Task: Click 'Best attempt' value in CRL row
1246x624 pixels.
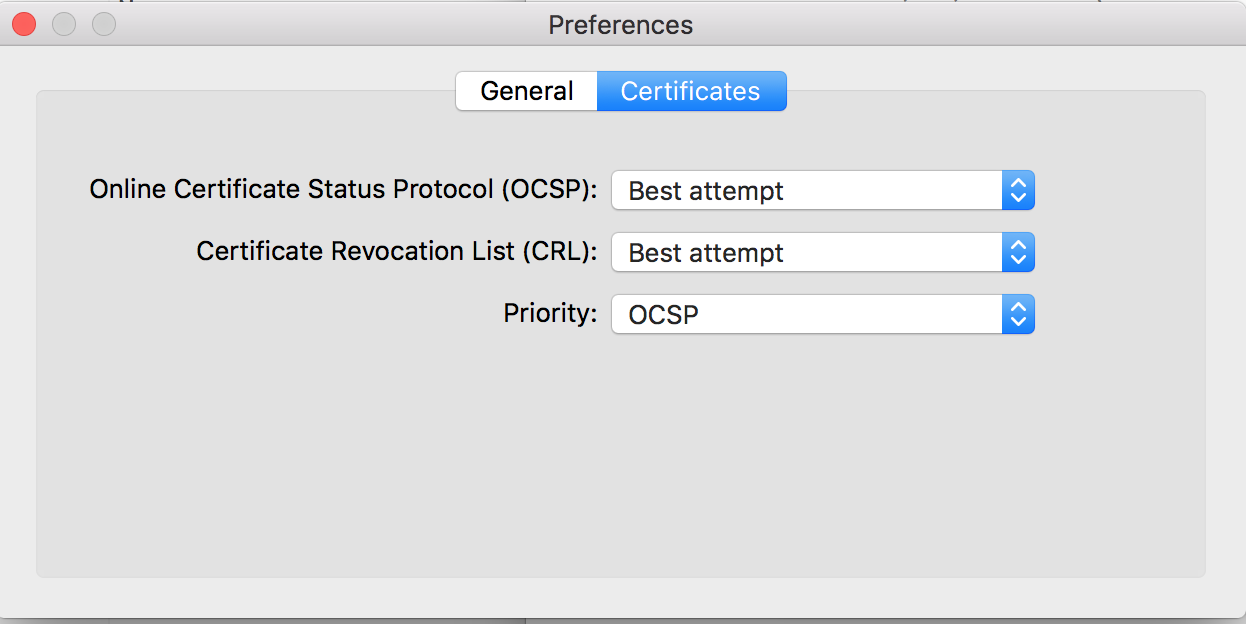Action: click(706, 253)
